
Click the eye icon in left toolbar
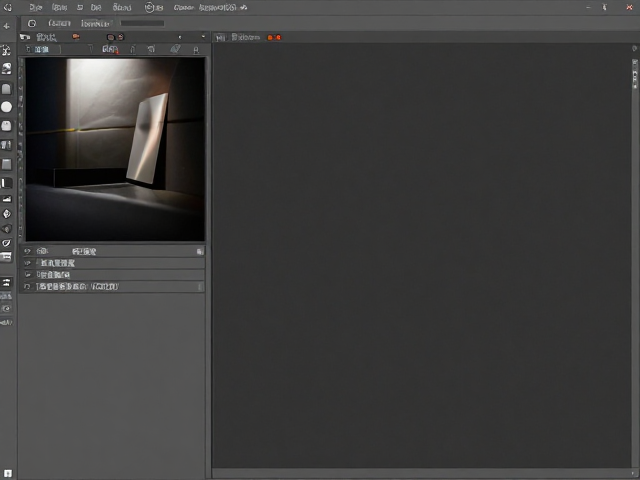click(x=7, y=309)
